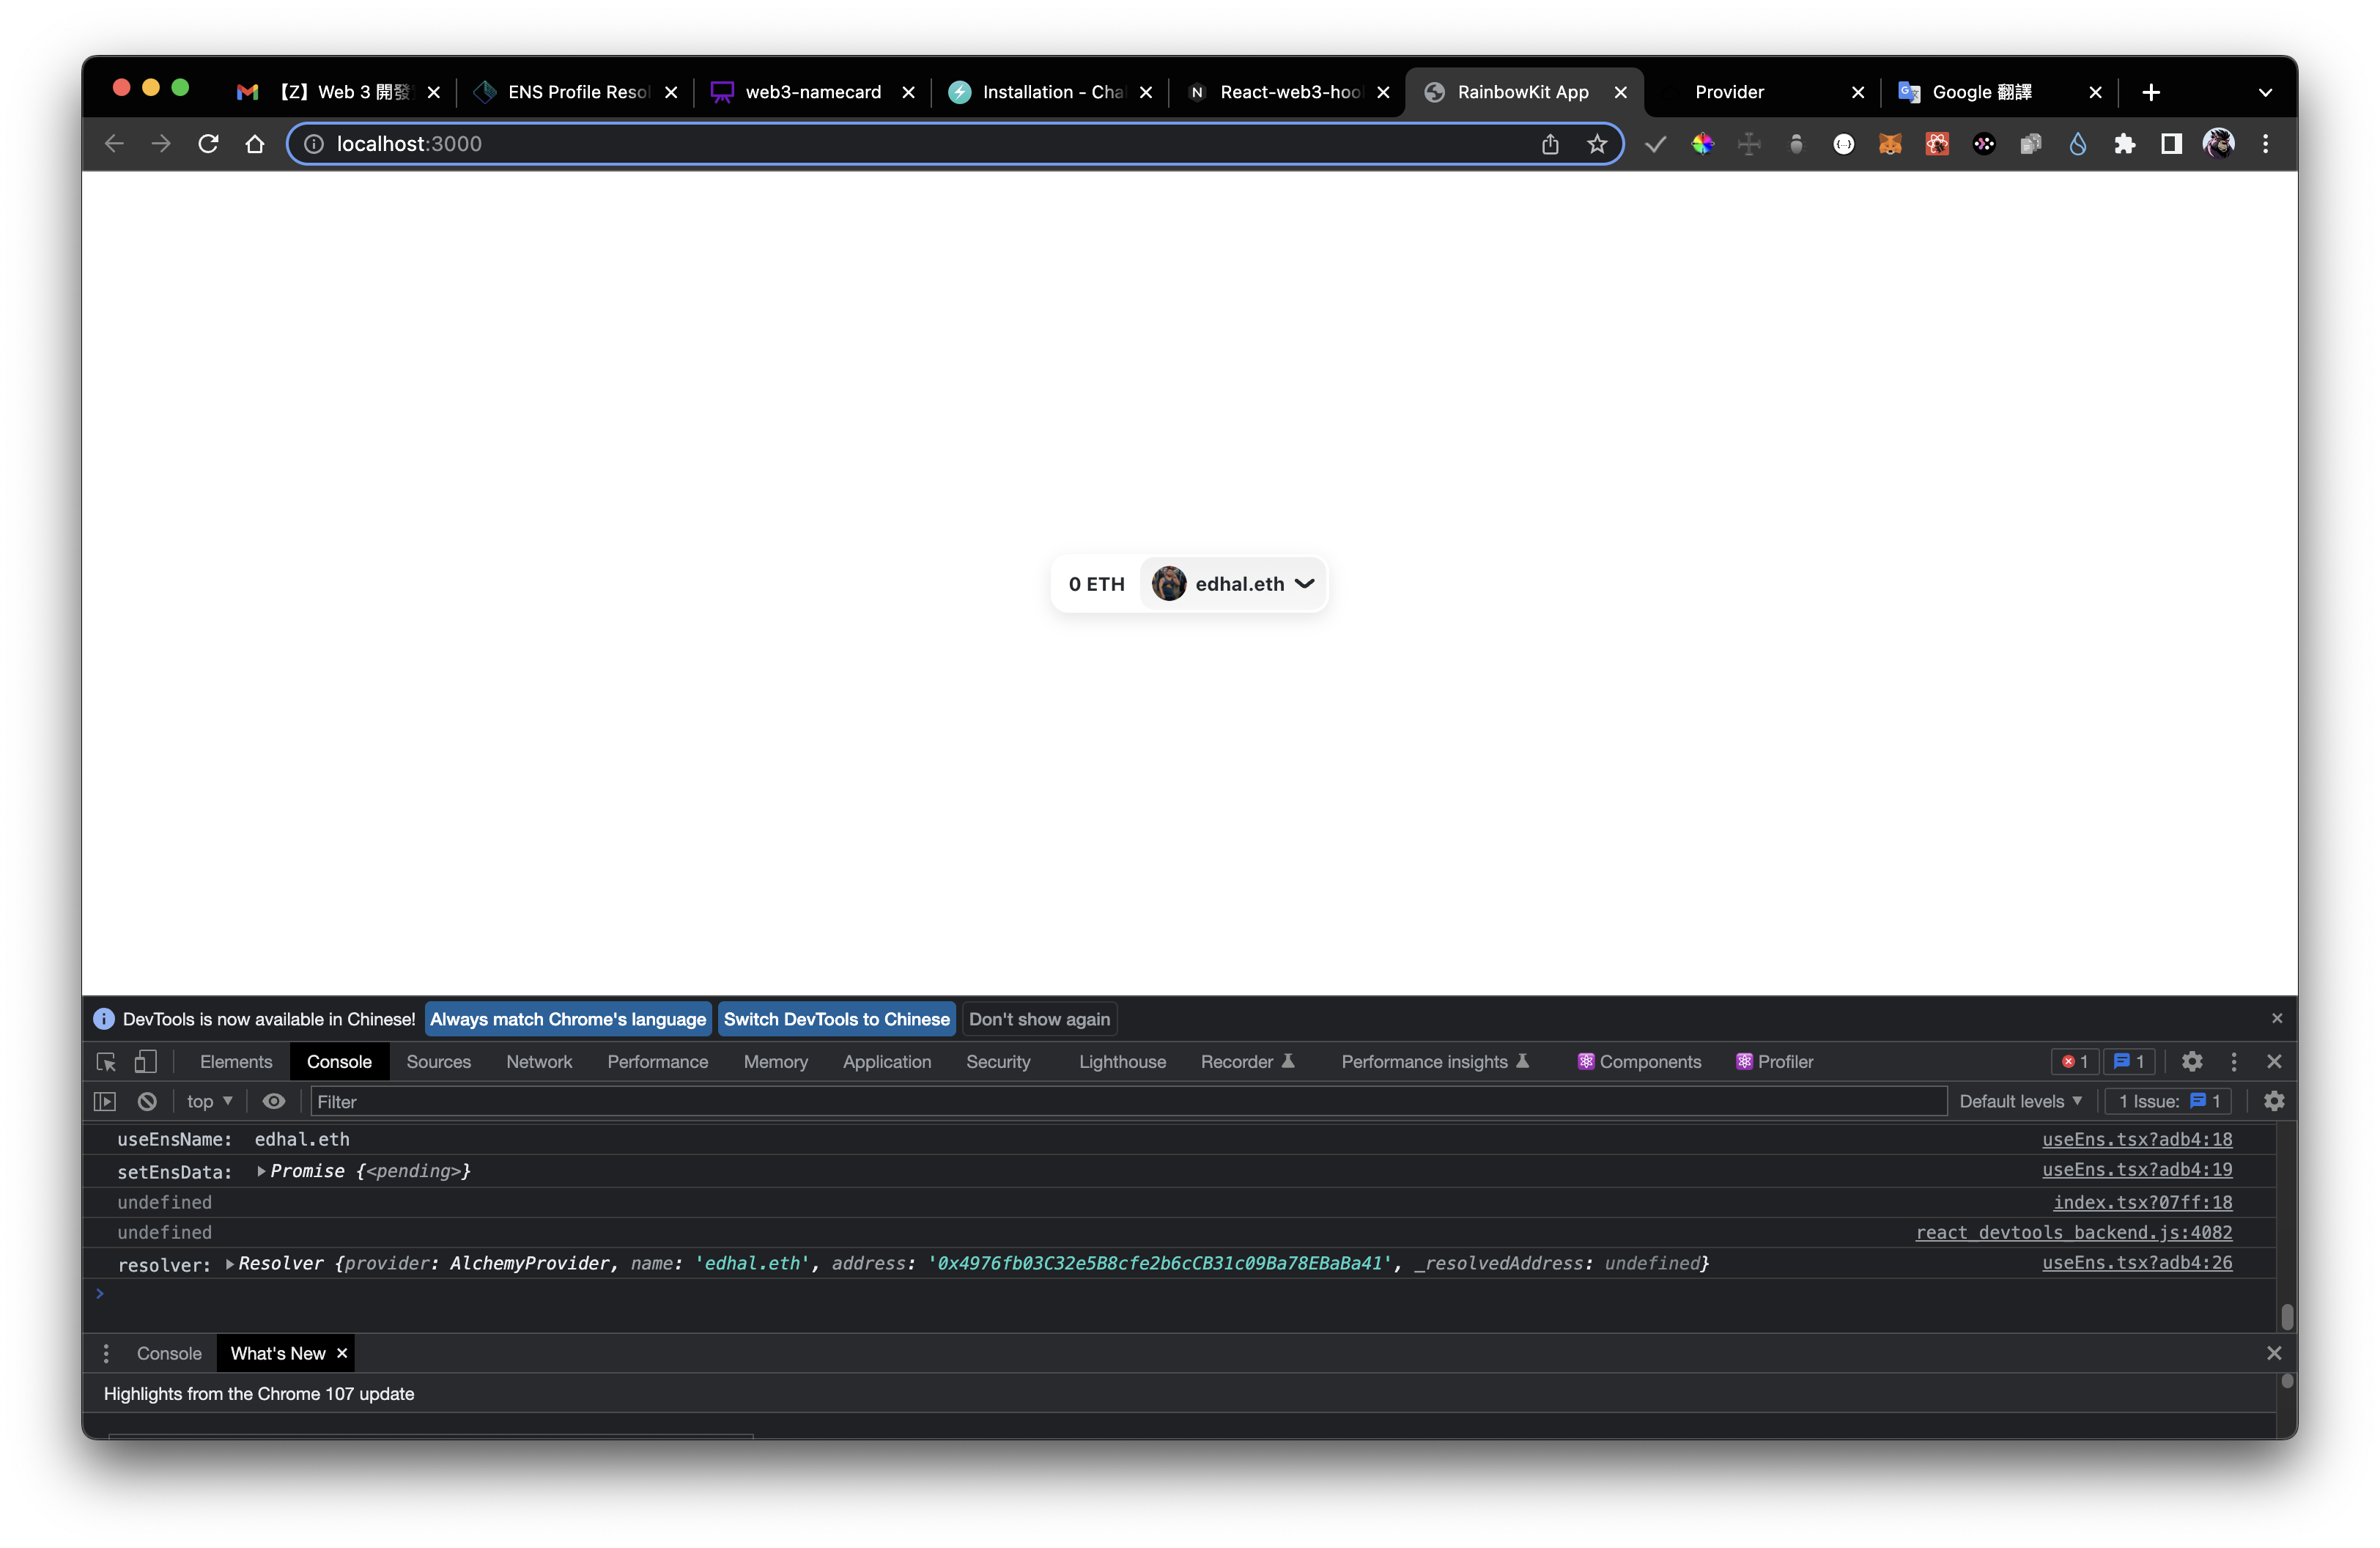Click the inspect element picker icon
Screen dimensions: 2380x1548
[106, 1062]
